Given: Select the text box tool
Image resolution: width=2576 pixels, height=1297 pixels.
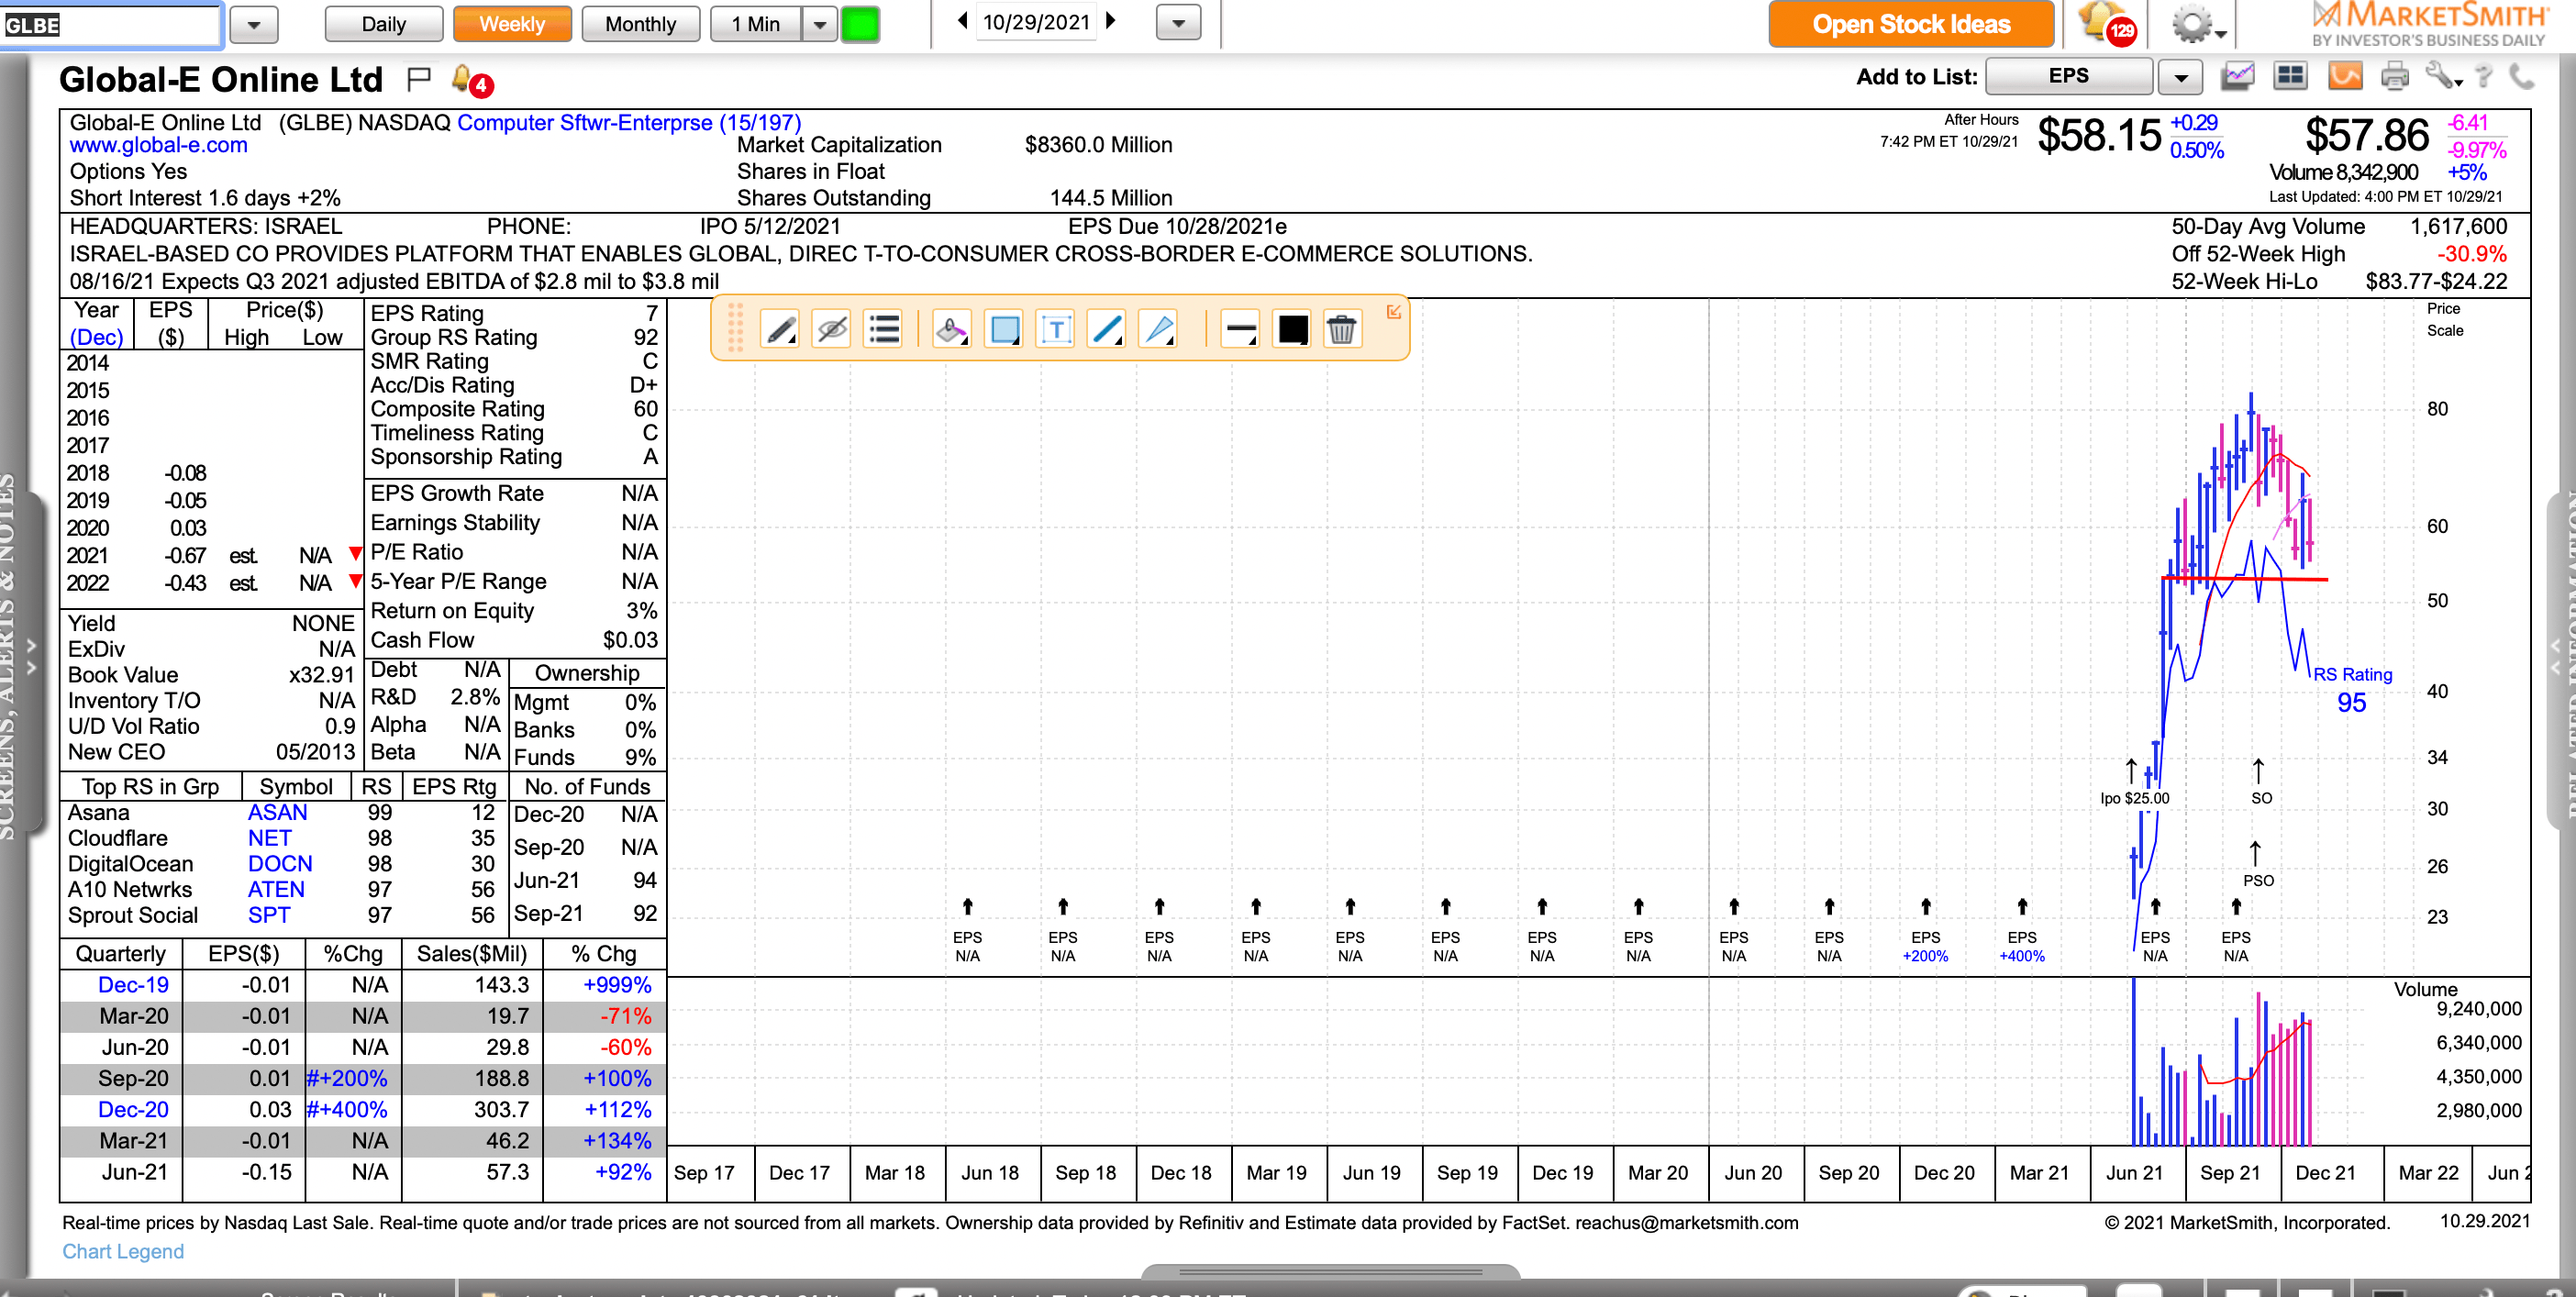Looking at the screenshot, I should coord(1056,328).
